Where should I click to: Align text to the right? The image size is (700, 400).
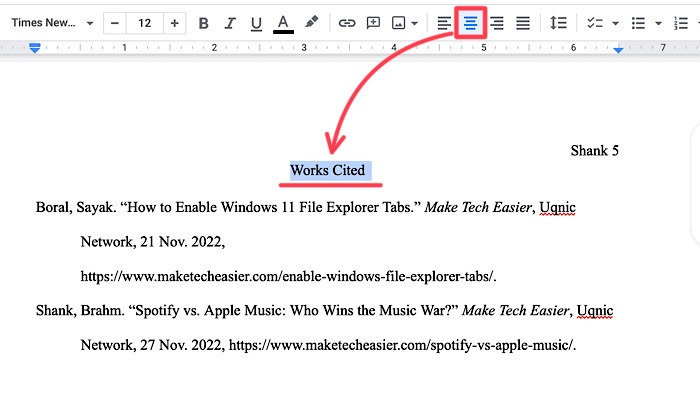pyautogui.click(x=496, y=23)
